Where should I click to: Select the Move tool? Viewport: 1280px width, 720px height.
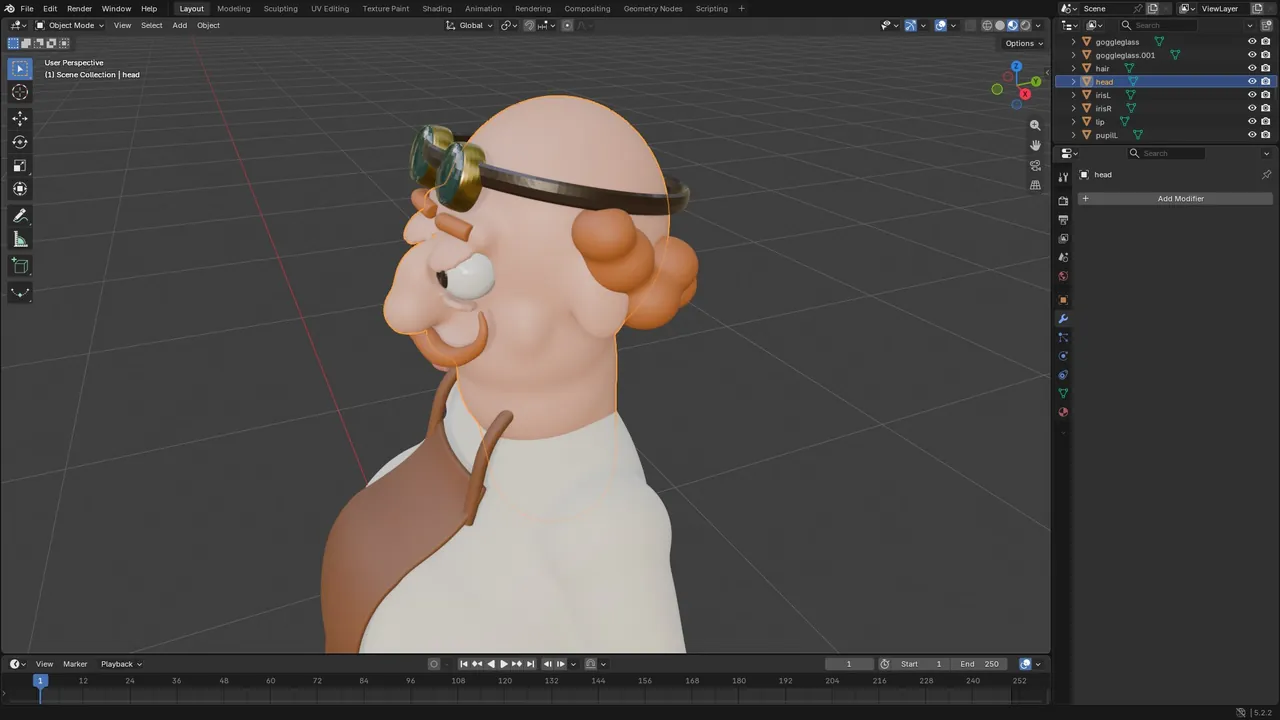[20, 118]
